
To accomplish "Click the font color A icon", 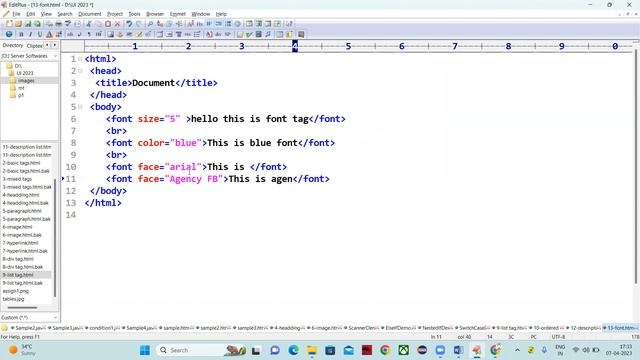I will [49, 35].
